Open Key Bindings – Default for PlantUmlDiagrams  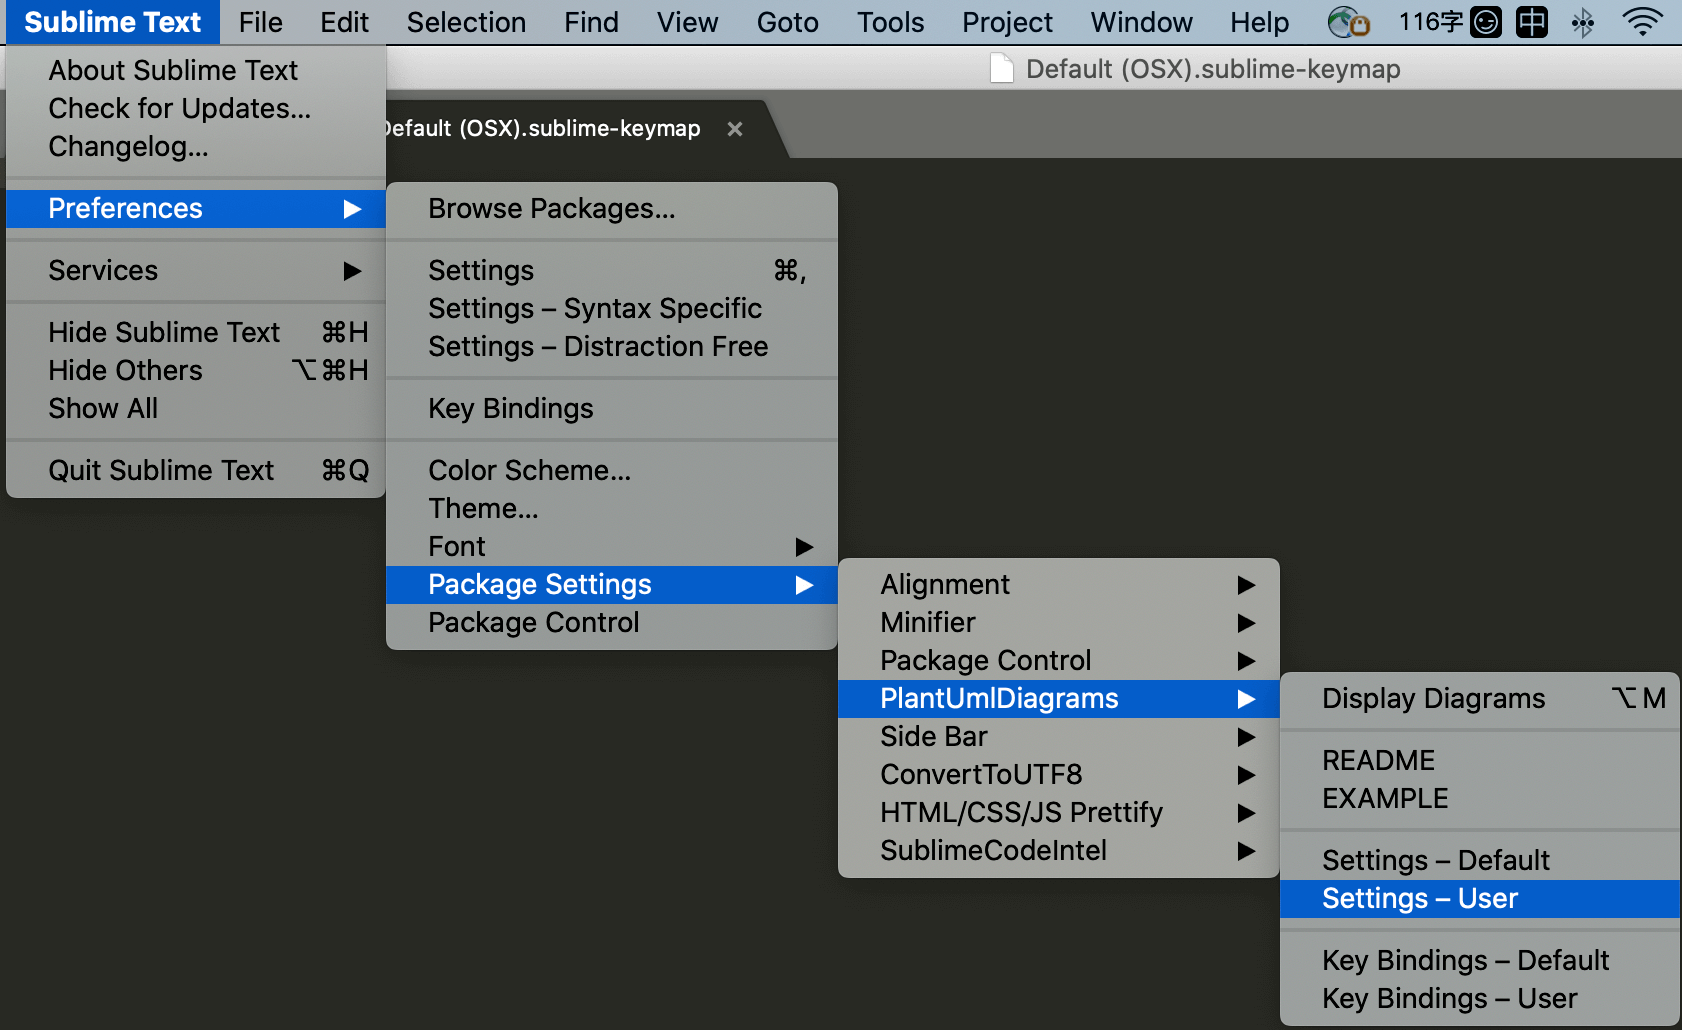(1466, 960)
